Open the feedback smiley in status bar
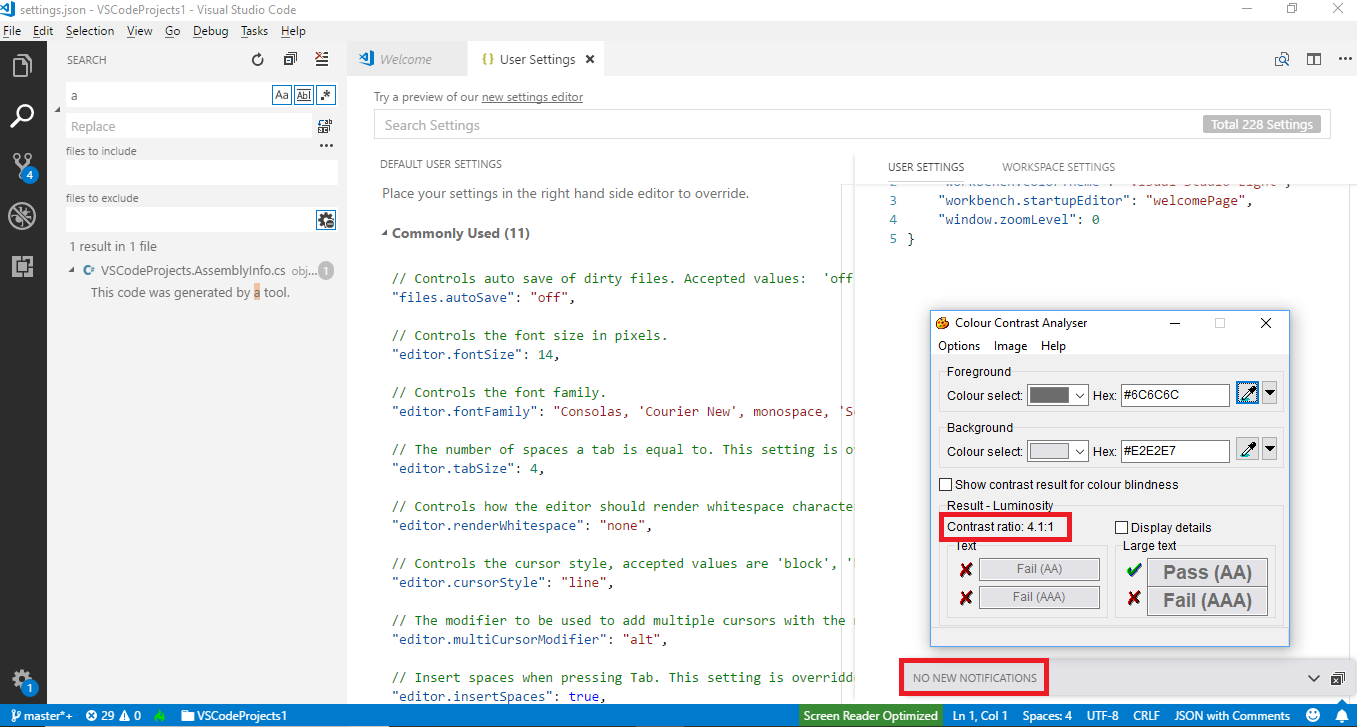 (x=1314, y=716)
